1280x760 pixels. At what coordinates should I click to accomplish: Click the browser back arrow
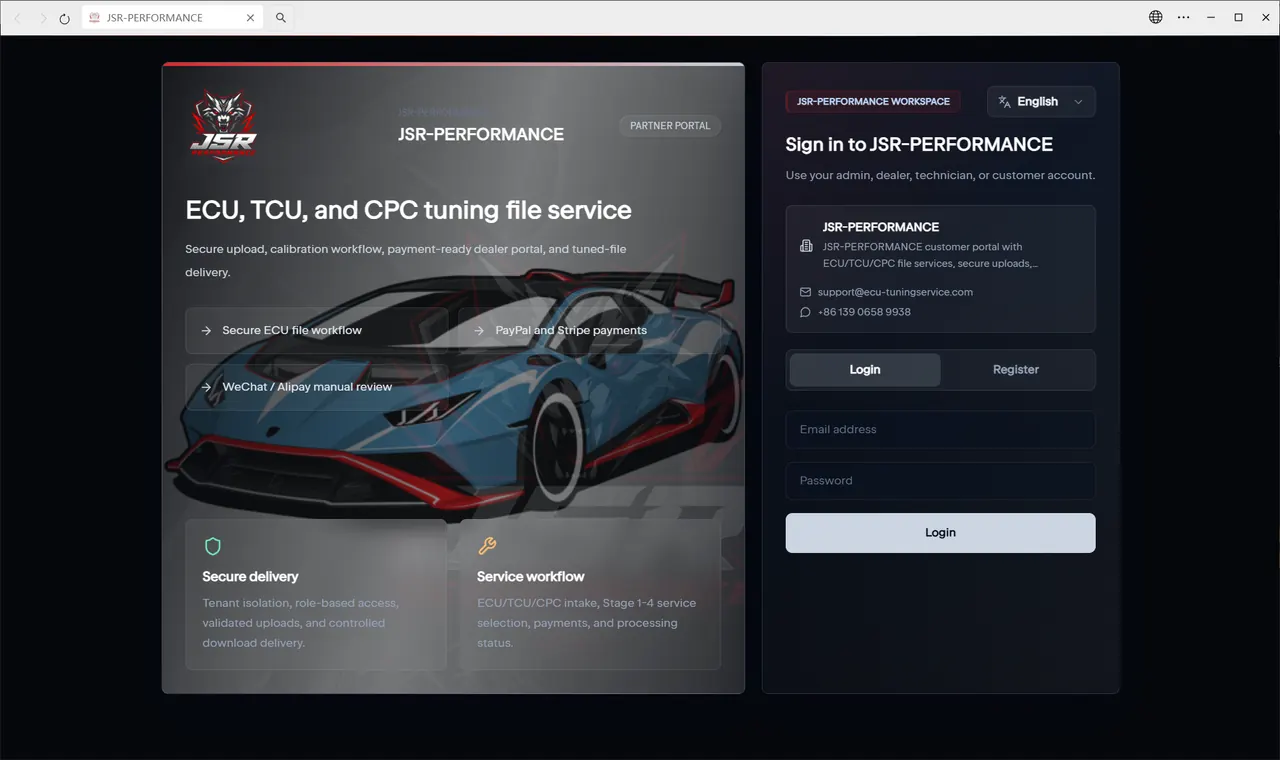pyautogui.click(x=17, y=18)
